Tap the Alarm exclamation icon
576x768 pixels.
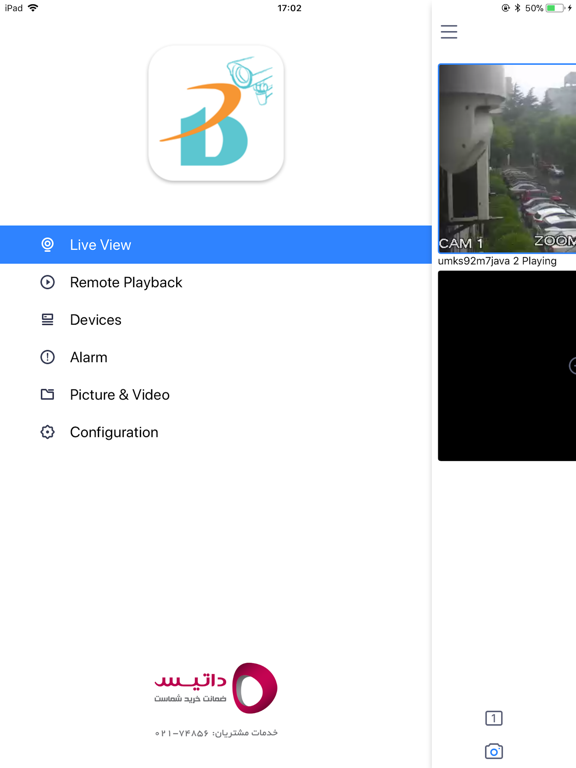[48, 357]
